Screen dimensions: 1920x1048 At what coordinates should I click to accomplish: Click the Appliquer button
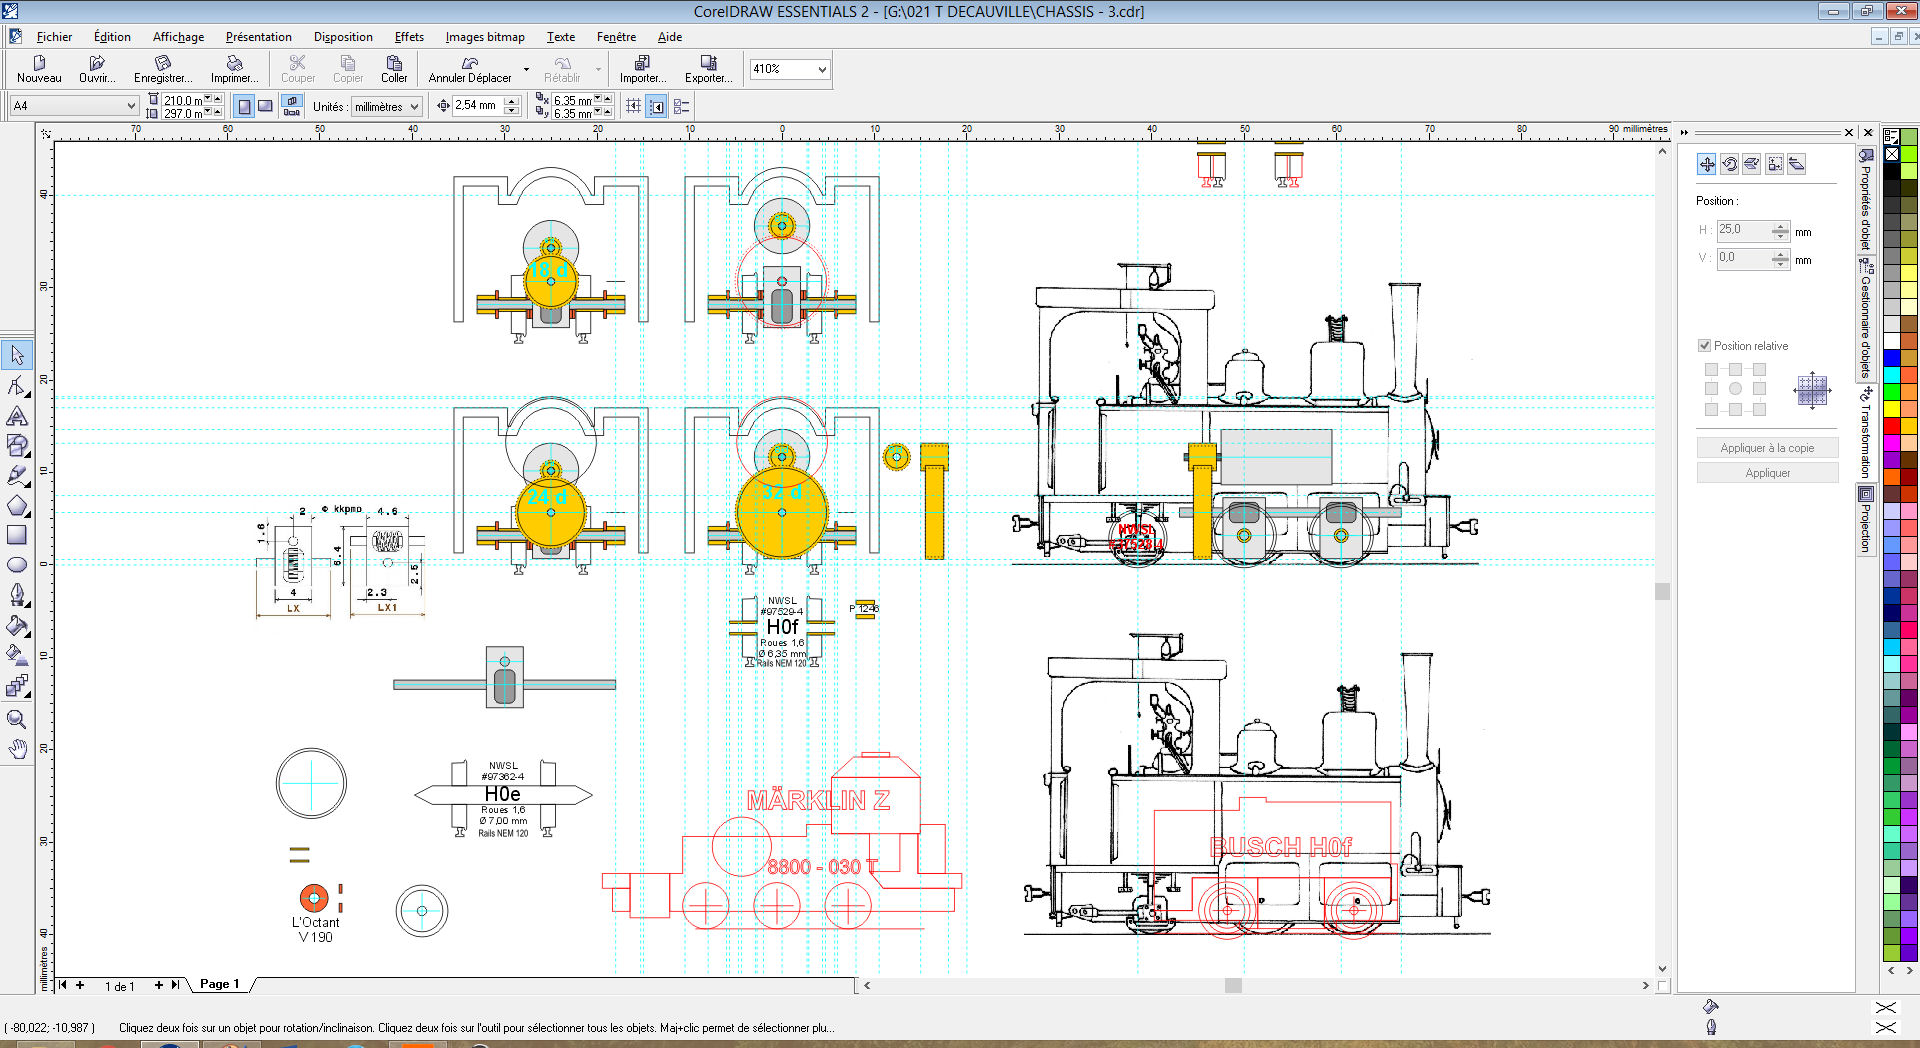[x=1767, y=473]
